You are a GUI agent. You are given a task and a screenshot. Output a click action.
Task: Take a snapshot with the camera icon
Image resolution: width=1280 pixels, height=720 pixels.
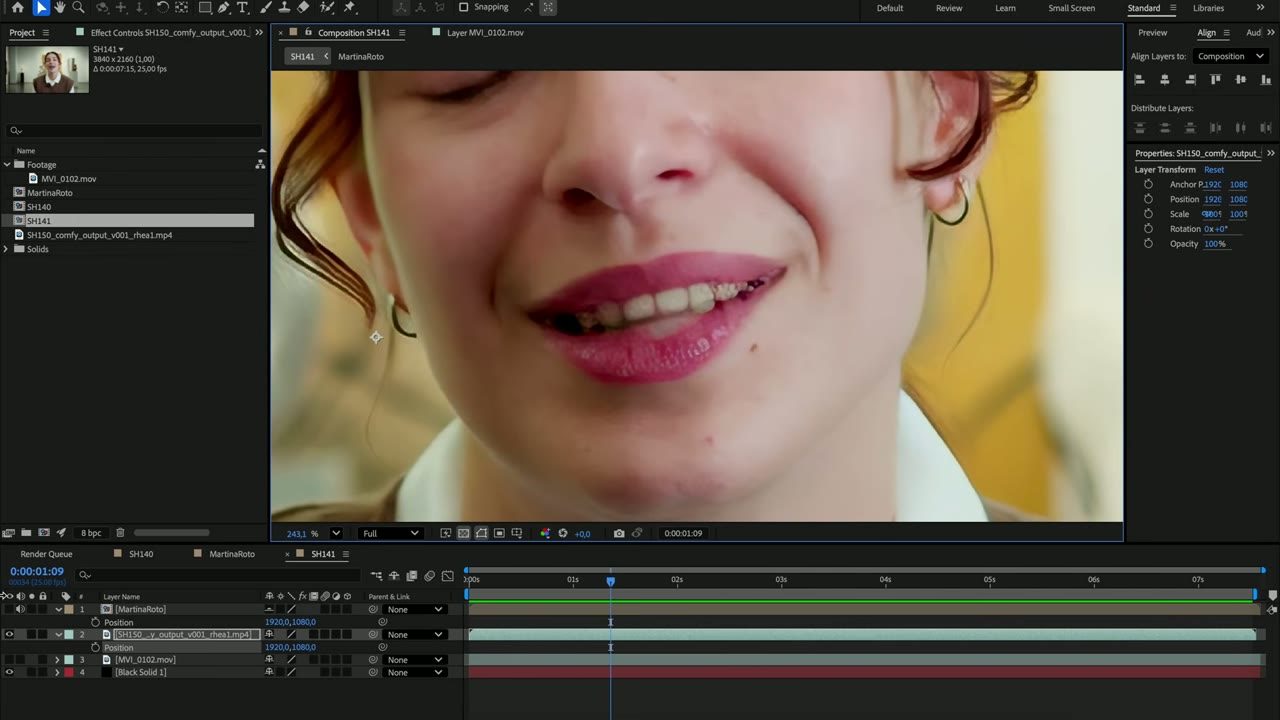(619, 533)
